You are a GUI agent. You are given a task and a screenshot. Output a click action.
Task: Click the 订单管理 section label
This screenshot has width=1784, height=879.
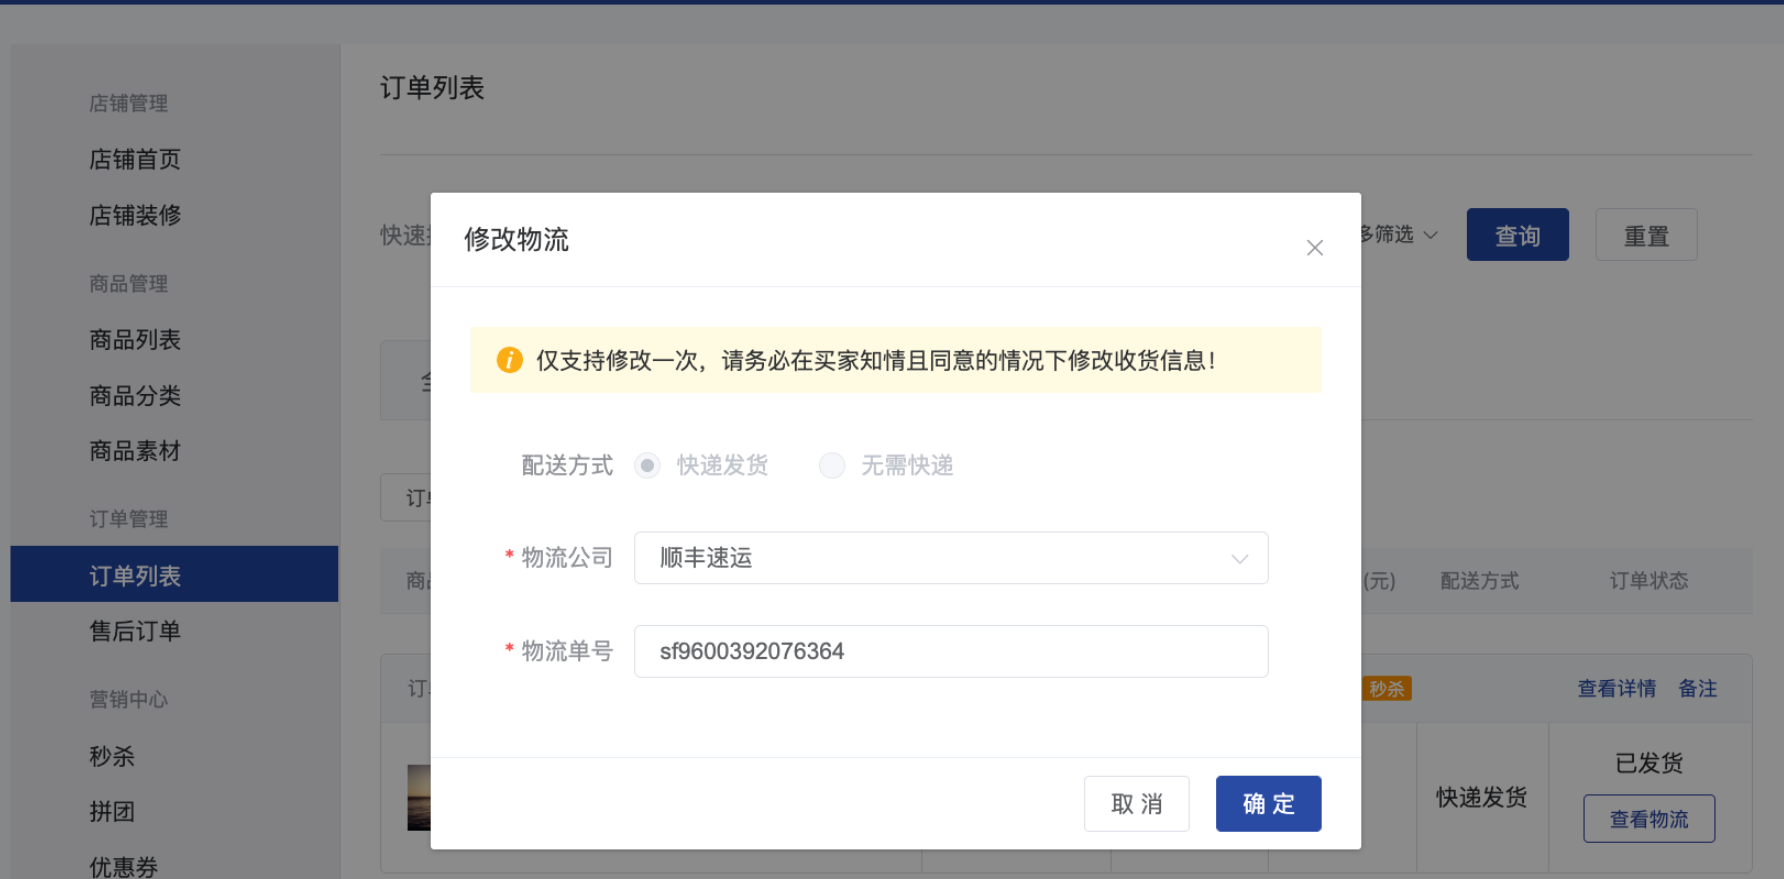[x=129, y=519]
